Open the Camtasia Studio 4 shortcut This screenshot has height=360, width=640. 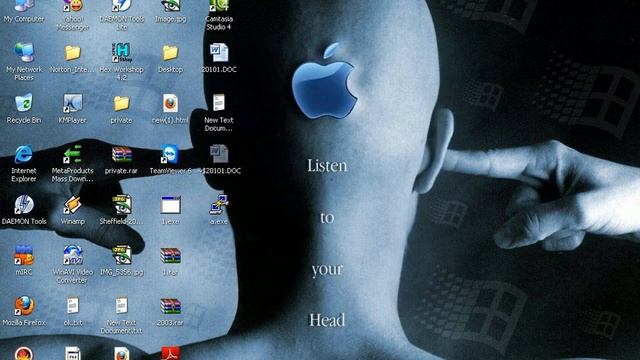pyautogui.click(x=219, y=6)
